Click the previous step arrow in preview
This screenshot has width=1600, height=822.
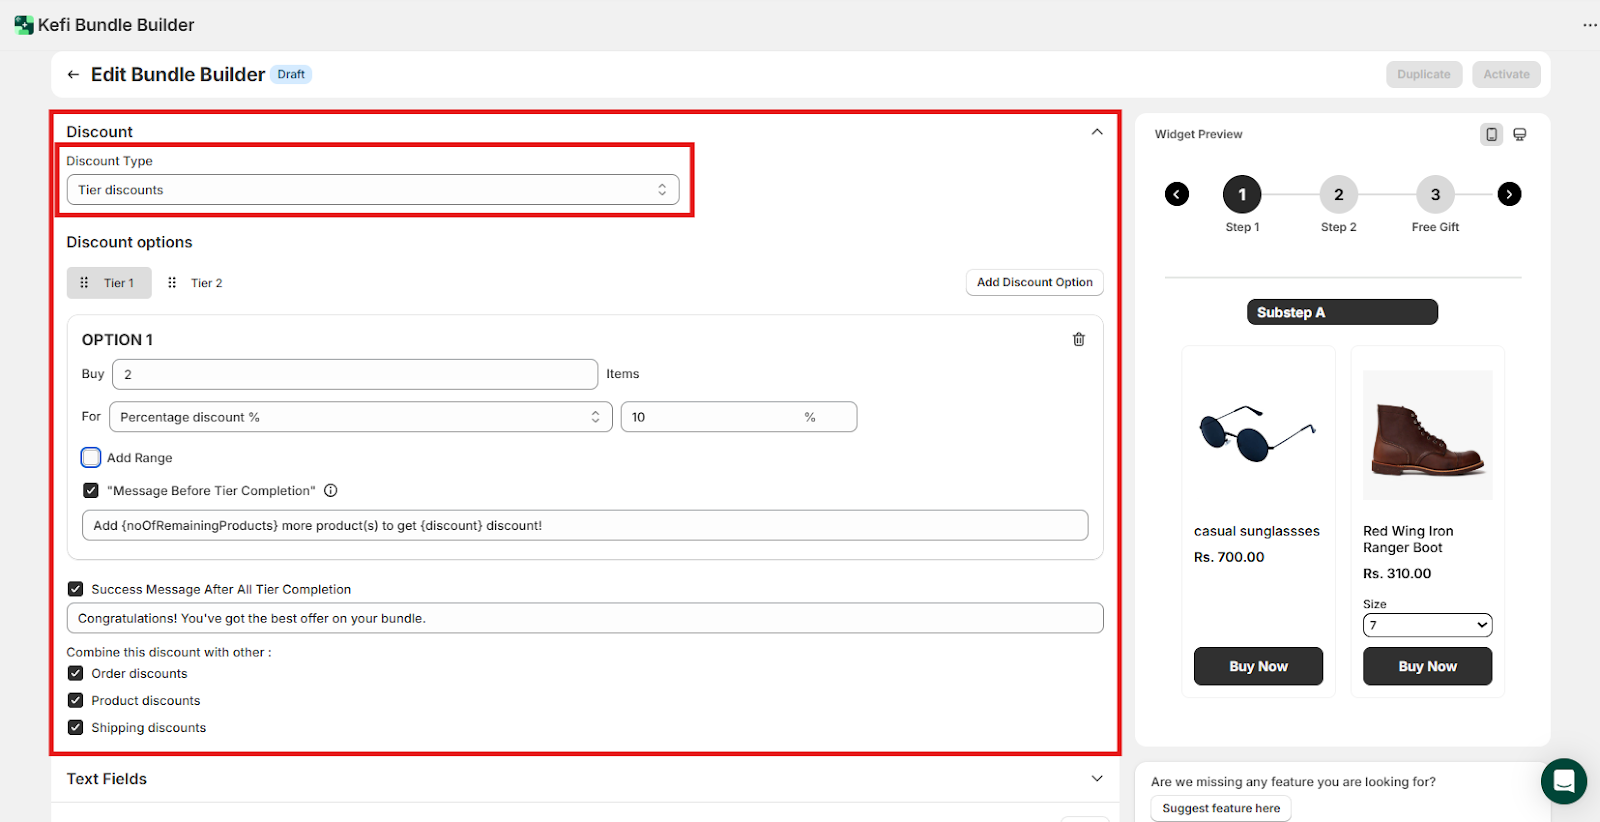point(1177,194)
